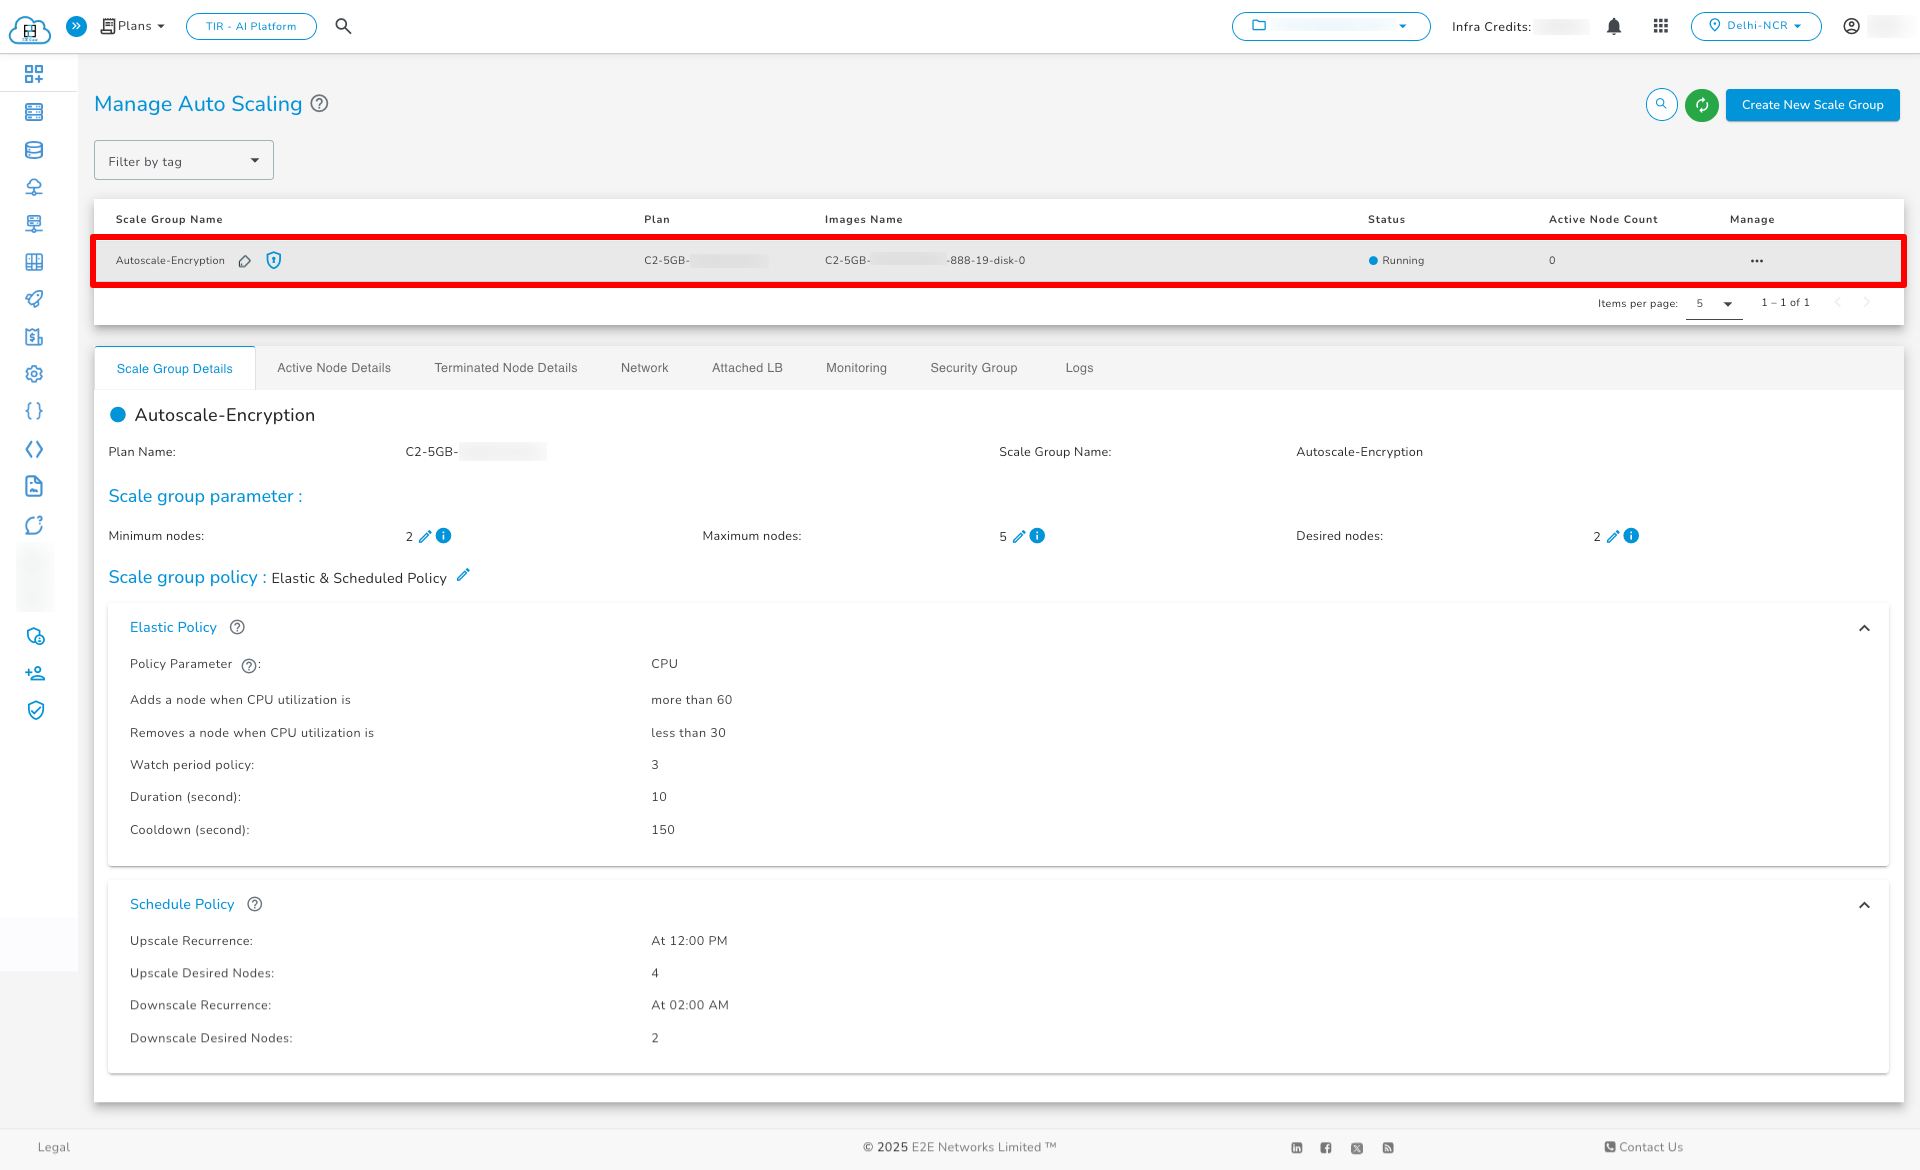Open the Facebook icon in the footer
1920x1170 pixels.
(x=1326, y=1147)
